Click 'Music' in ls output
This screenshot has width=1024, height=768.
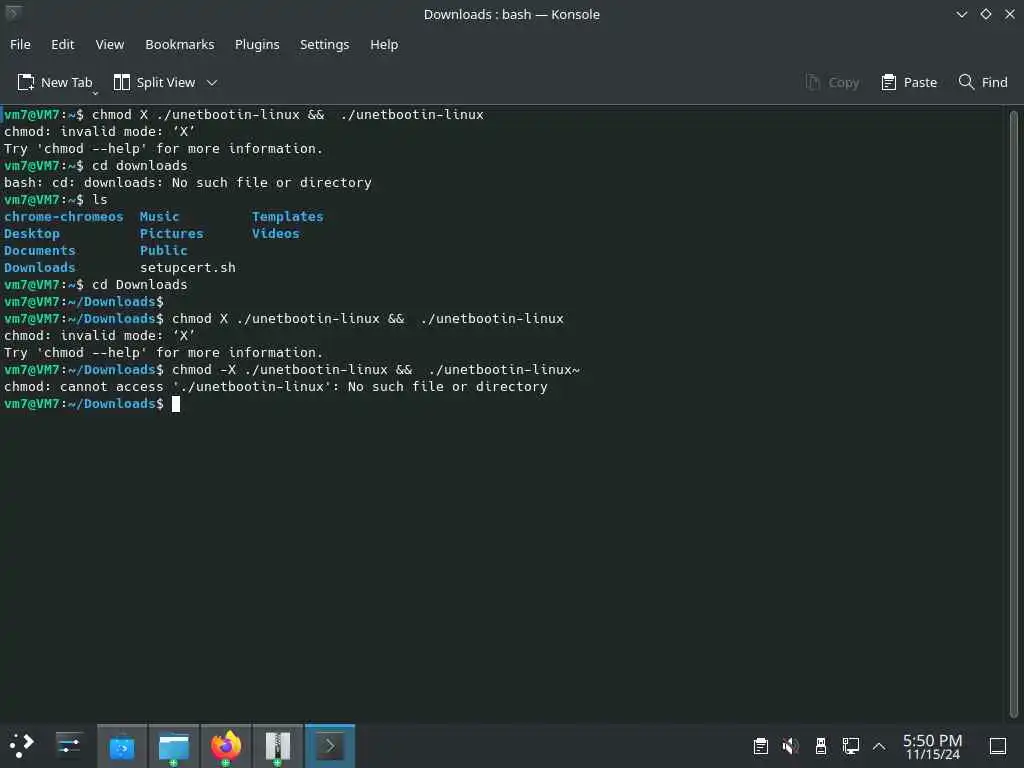159,217
